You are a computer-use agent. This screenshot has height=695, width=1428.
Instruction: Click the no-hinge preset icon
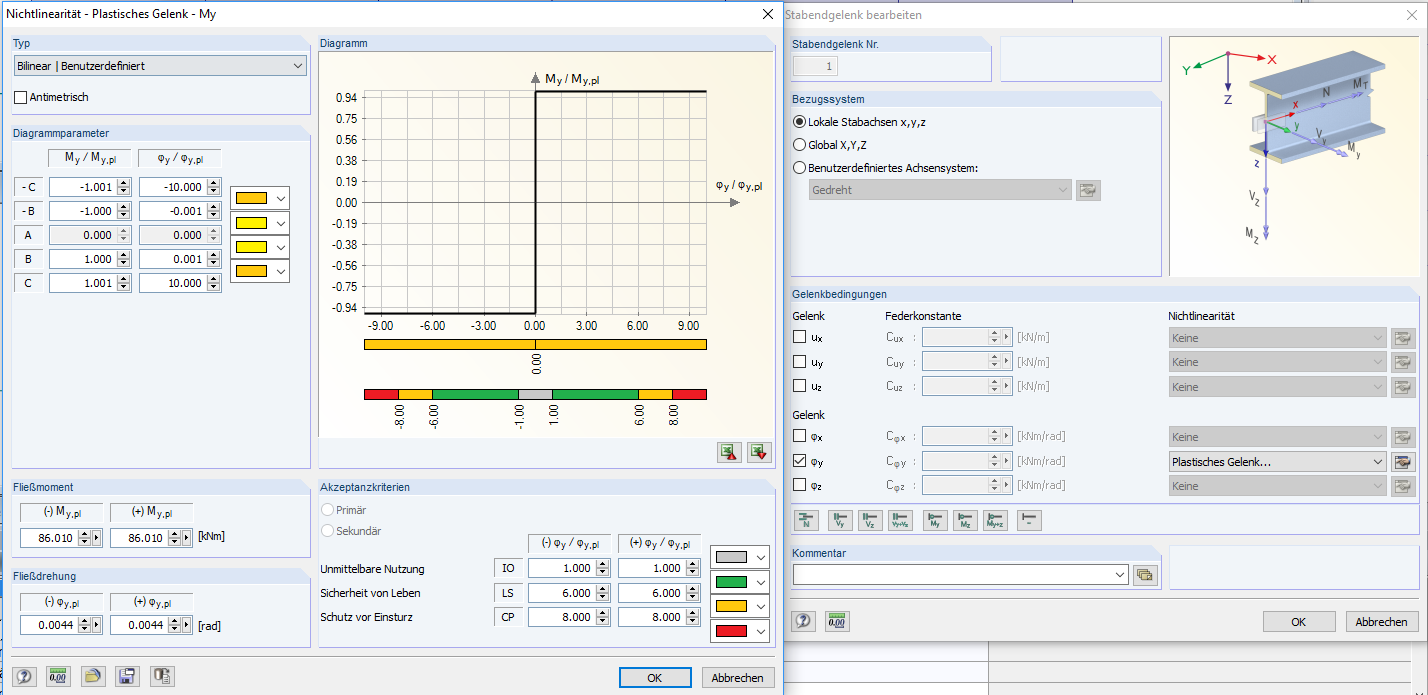tap(1030, 520)
